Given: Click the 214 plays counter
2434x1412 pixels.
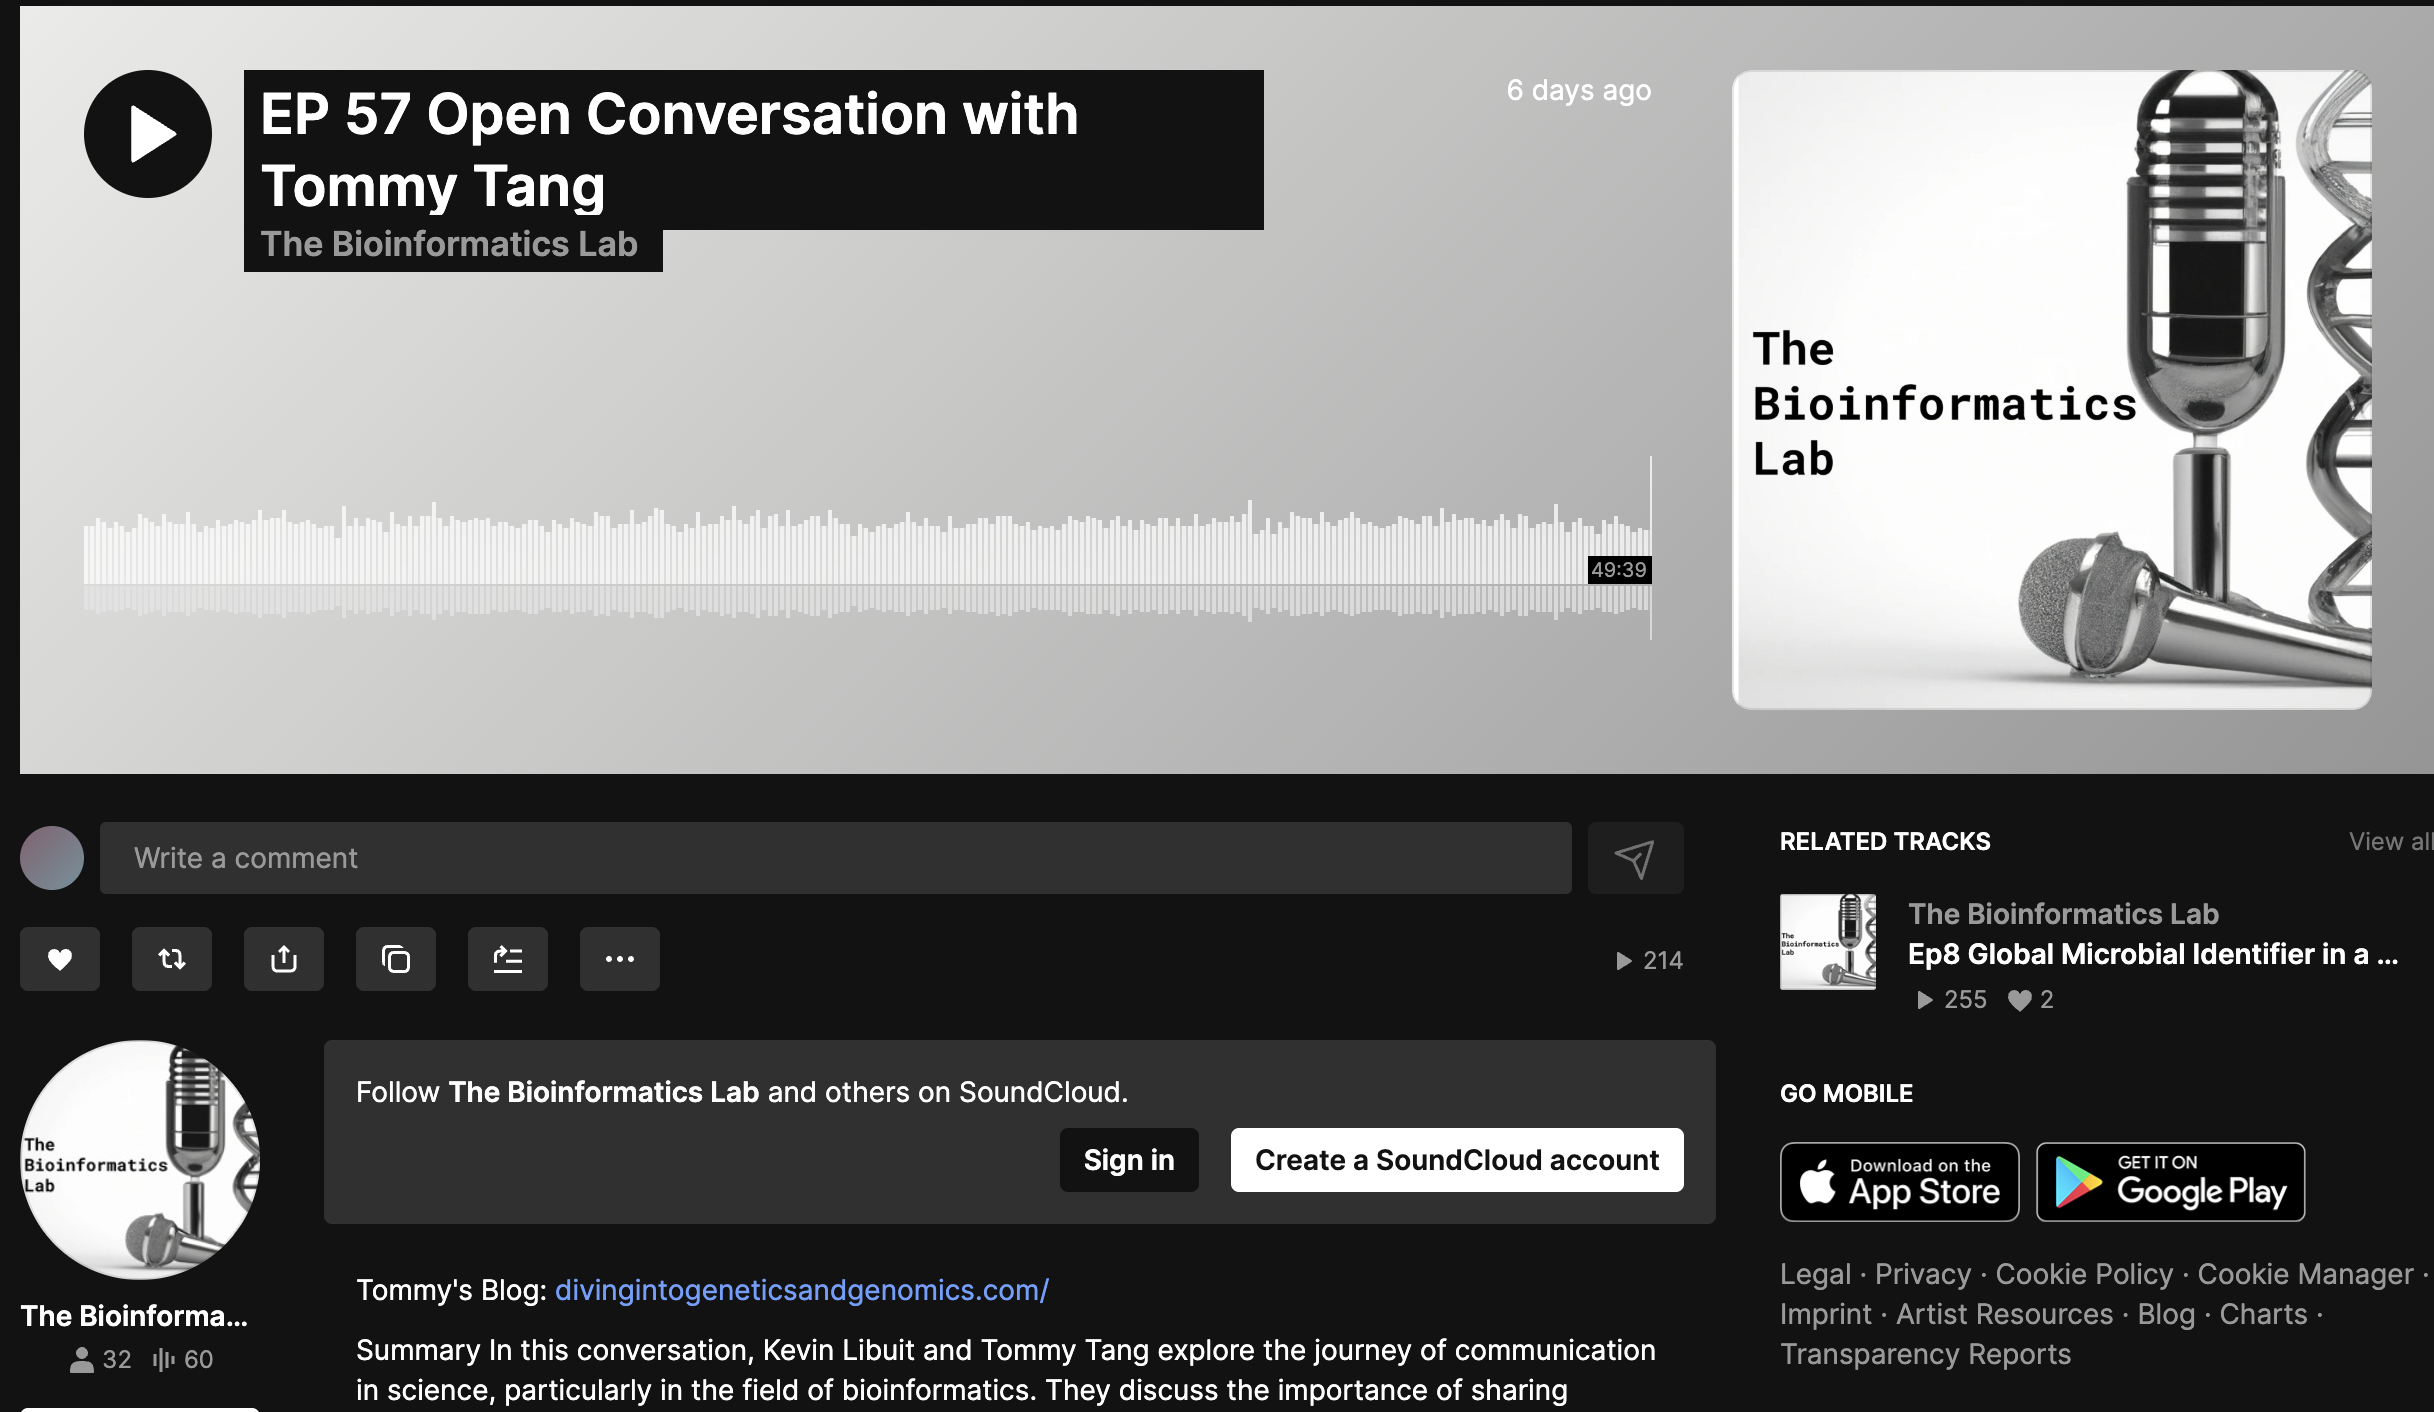Looking at the screenshot, I should pos(1650,960).
